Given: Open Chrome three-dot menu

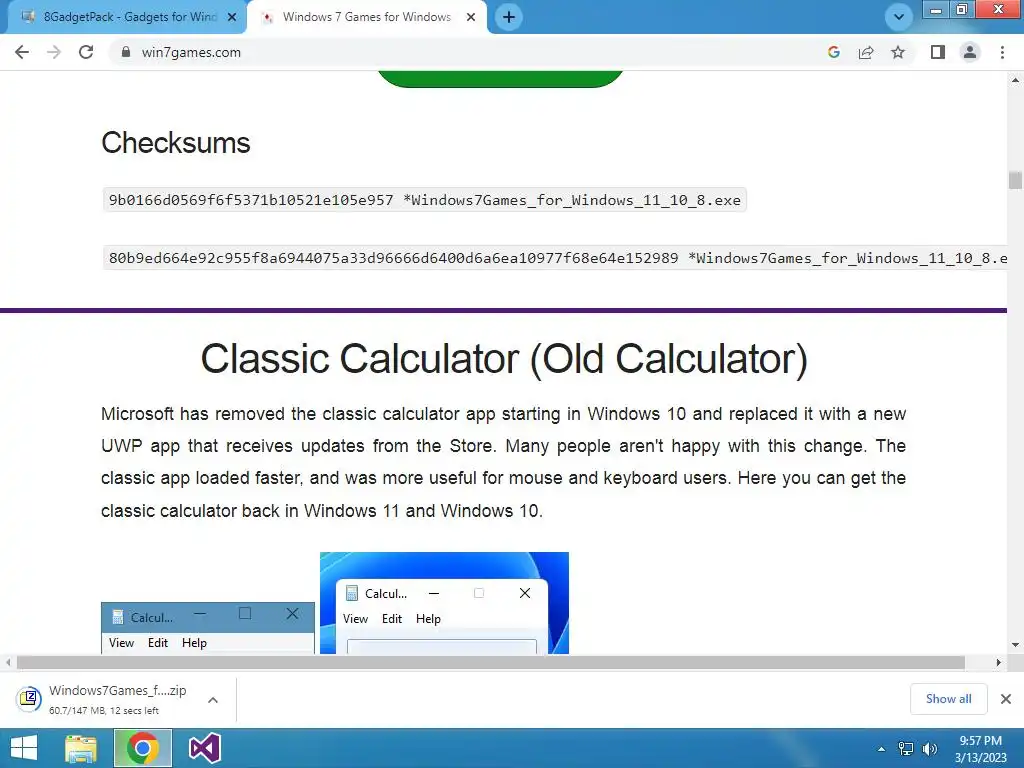Looking at the screenshot, I should (x=1002, y=52).
